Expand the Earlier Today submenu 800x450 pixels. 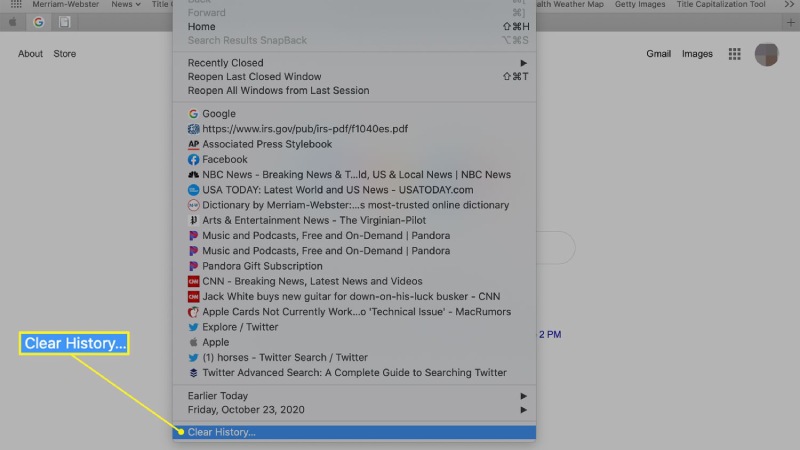coord(354,396)
